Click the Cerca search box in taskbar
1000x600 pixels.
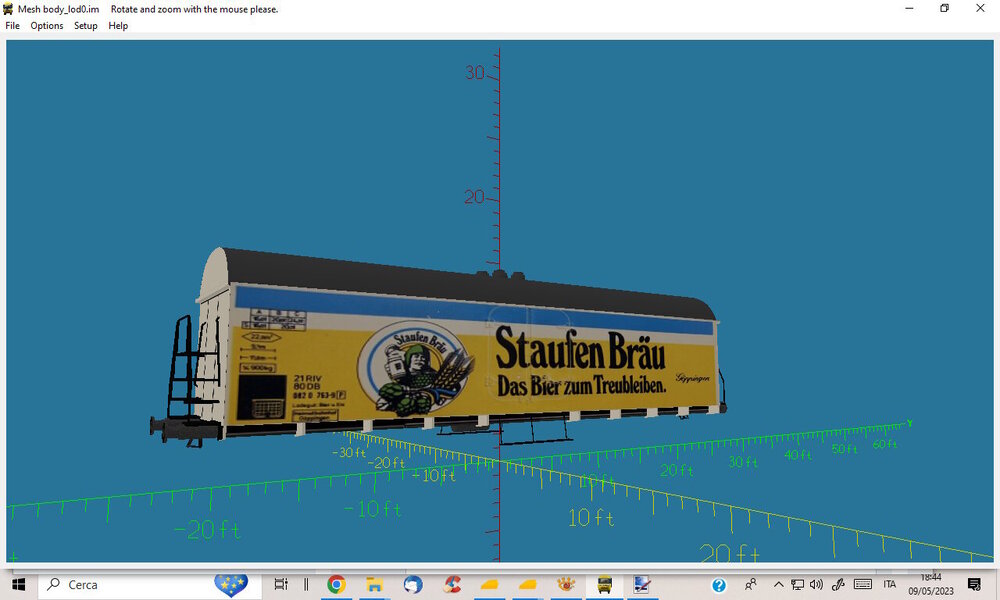[150, 585]
